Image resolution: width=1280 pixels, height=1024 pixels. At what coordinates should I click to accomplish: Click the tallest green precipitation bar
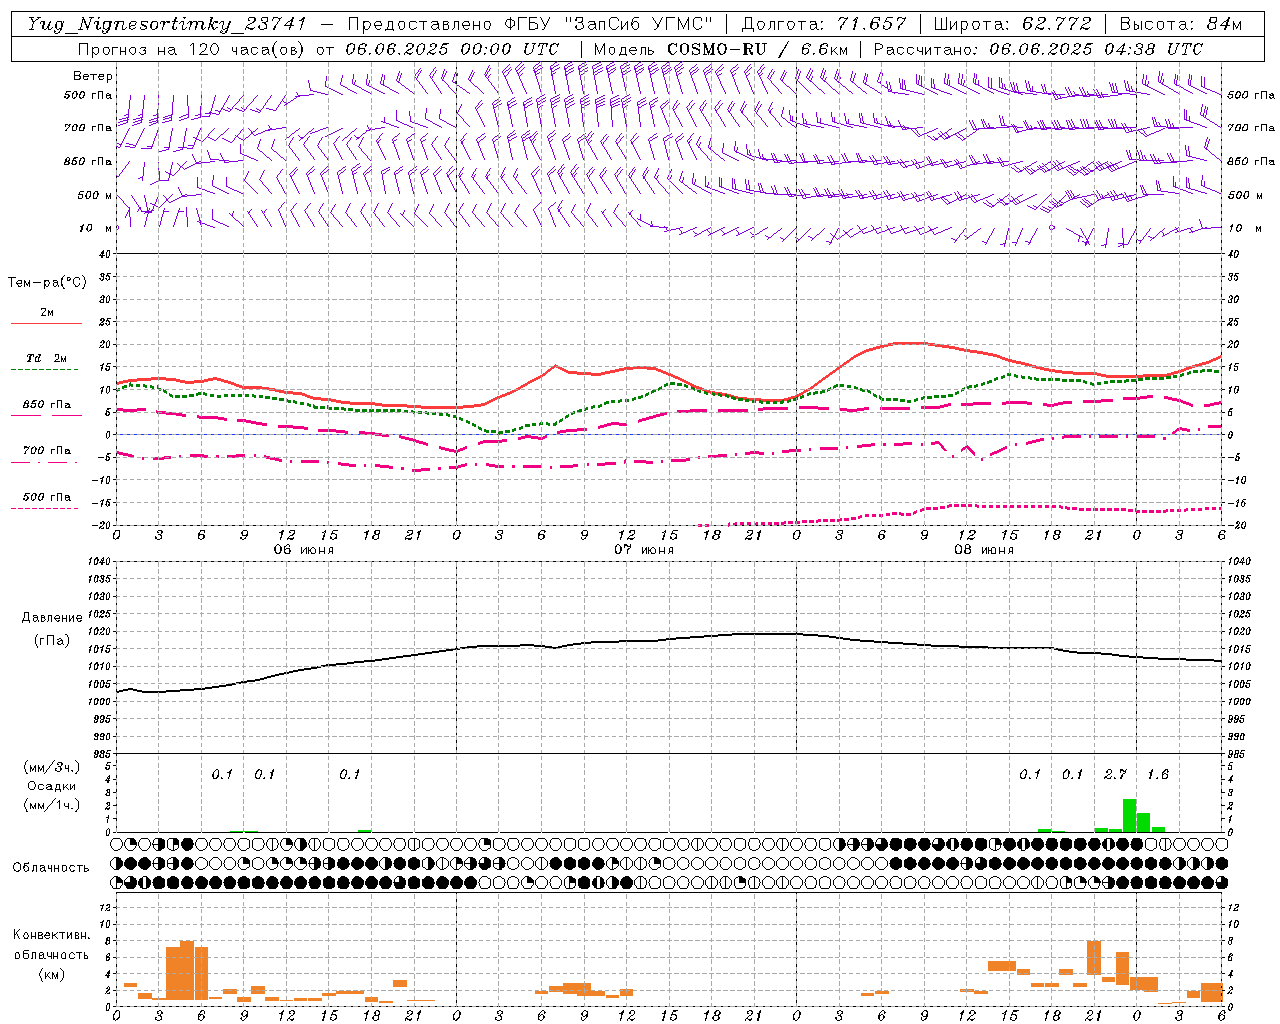pos(1129,815)
